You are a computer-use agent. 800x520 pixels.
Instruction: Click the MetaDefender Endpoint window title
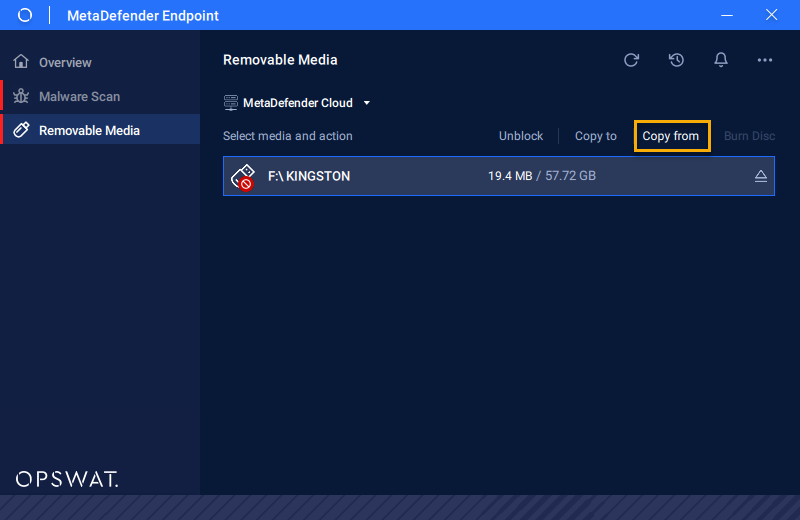[x=143, y=16]
